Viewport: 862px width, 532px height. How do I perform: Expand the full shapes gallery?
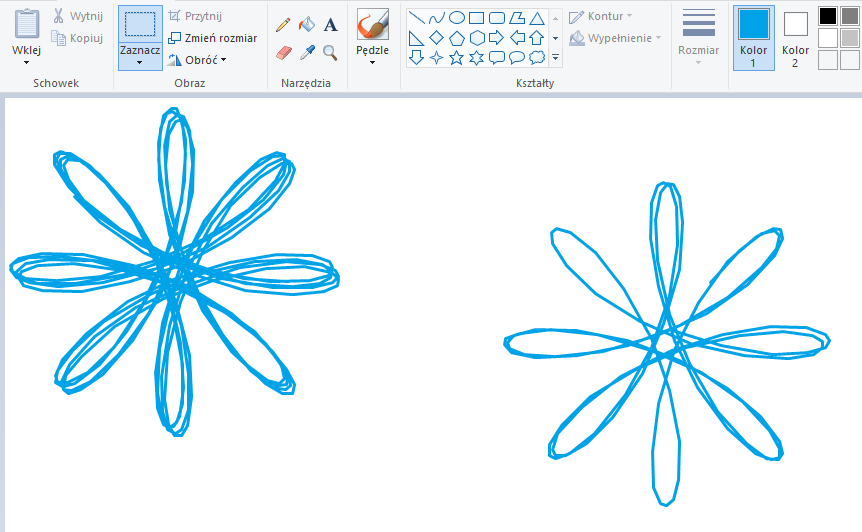pos(555,57)
